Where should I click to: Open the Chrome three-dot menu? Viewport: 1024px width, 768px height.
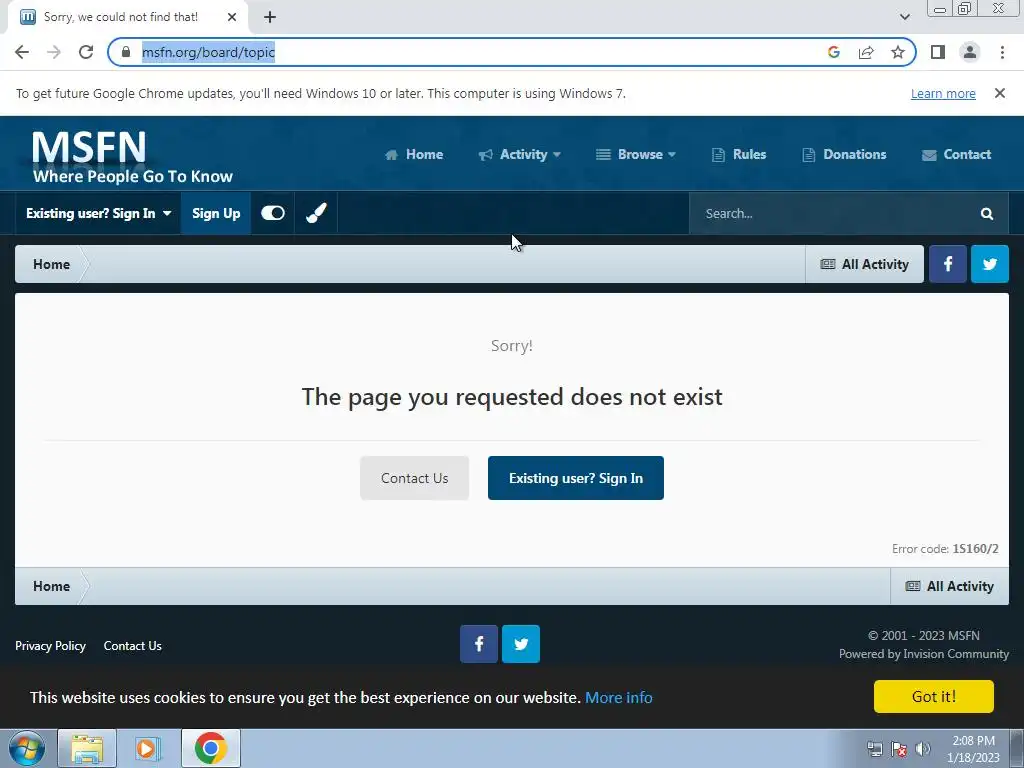click(1002, 52)
